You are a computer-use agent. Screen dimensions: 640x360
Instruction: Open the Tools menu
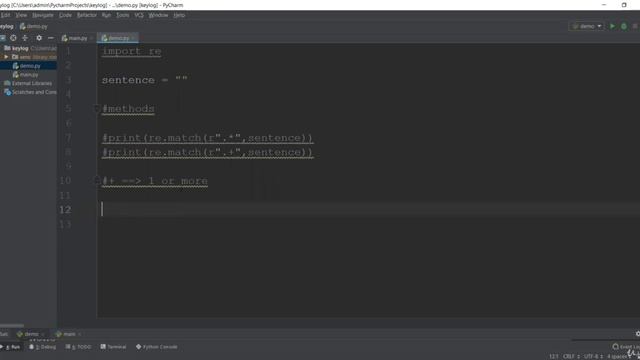click(x=122, y=15)
